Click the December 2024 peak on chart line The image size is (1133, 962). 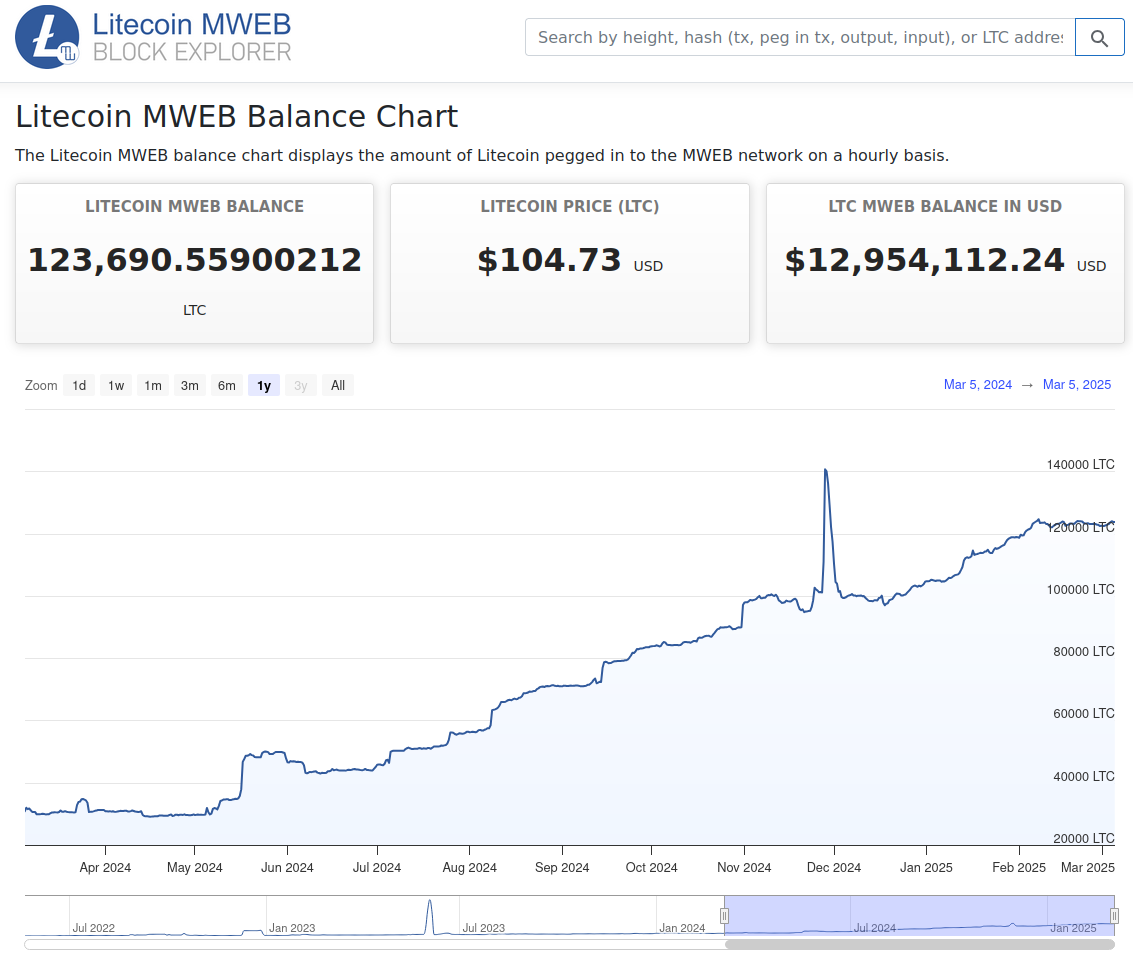(x=825, y=471)
